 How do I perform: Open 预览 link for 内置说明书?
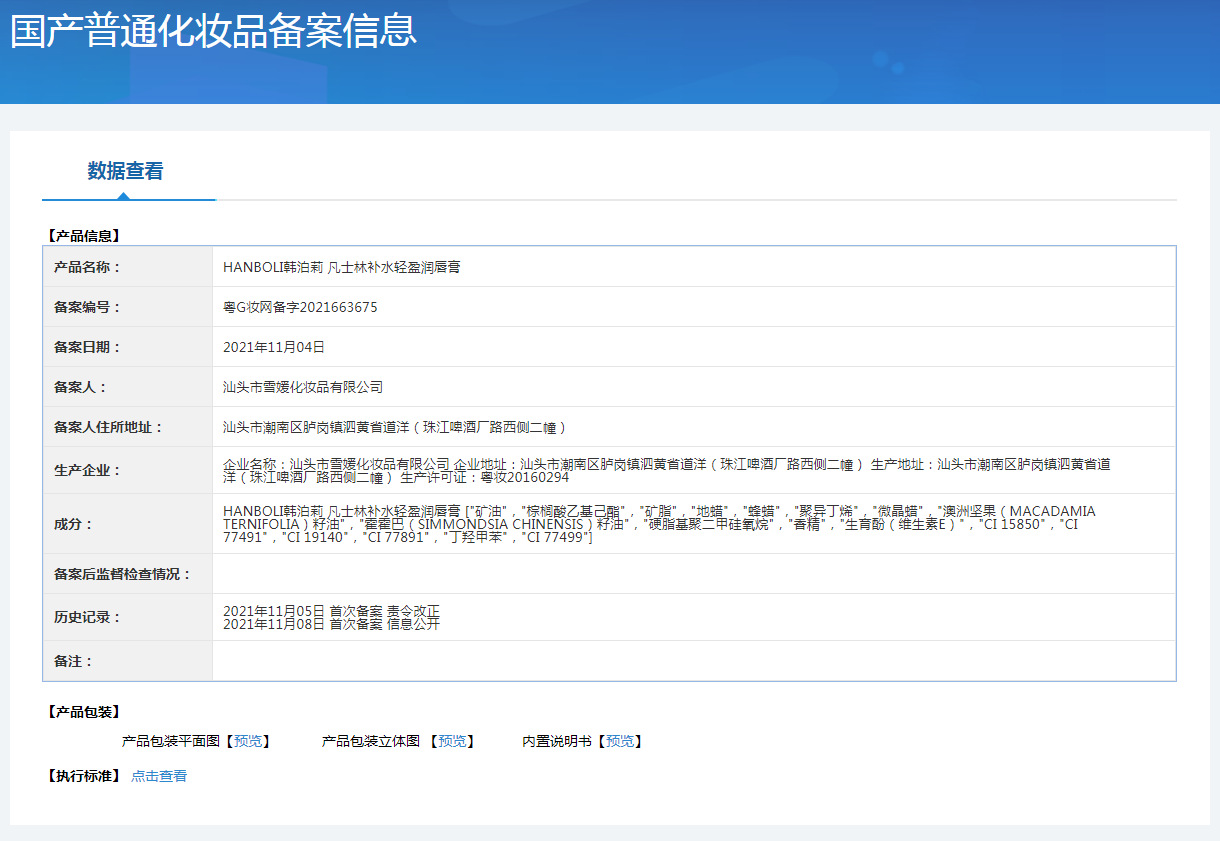click(x=619, y=741)
